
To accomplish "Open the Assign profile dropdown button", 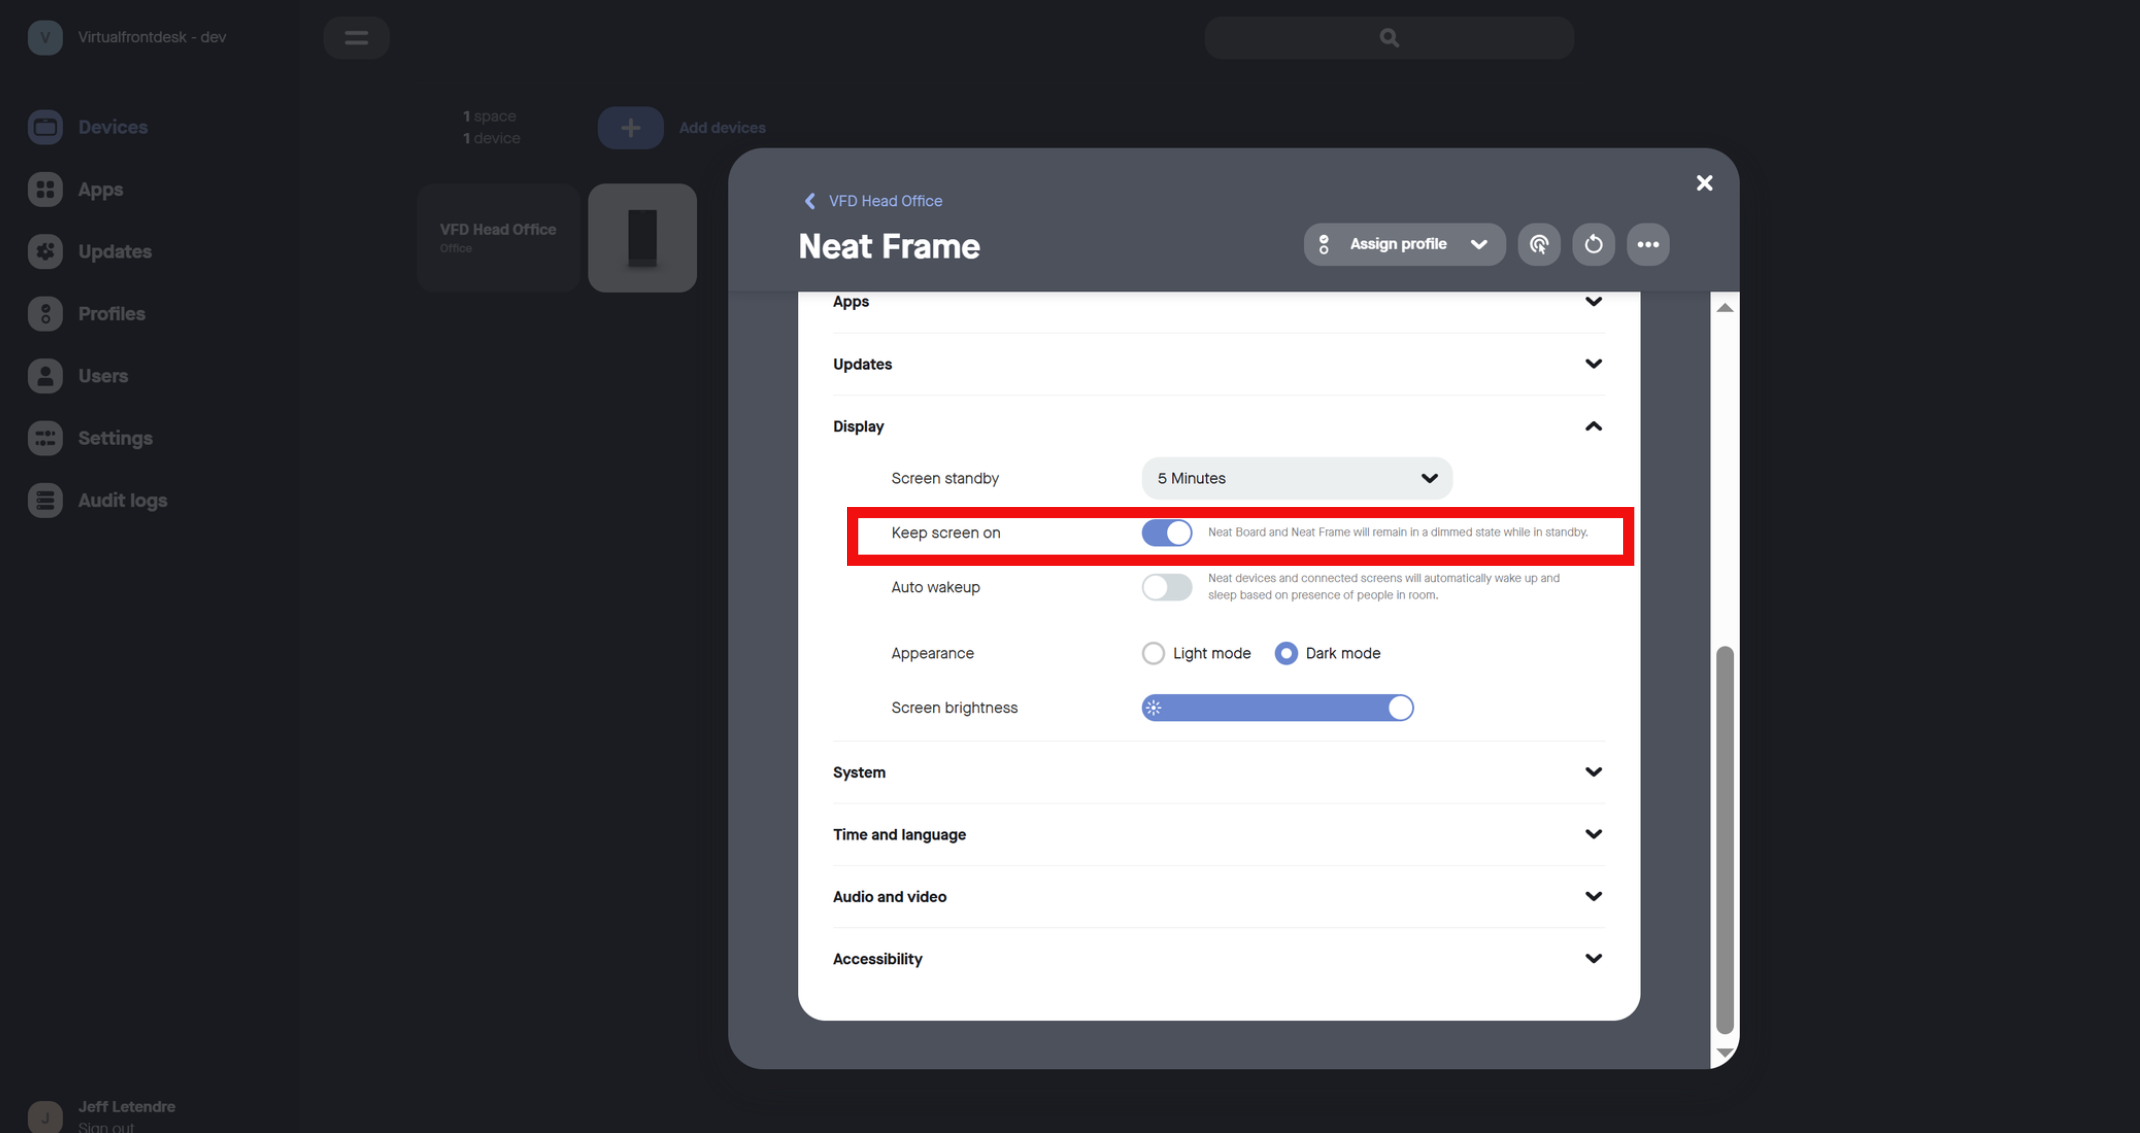I will pyautogui.click(x=1403, y=244).
